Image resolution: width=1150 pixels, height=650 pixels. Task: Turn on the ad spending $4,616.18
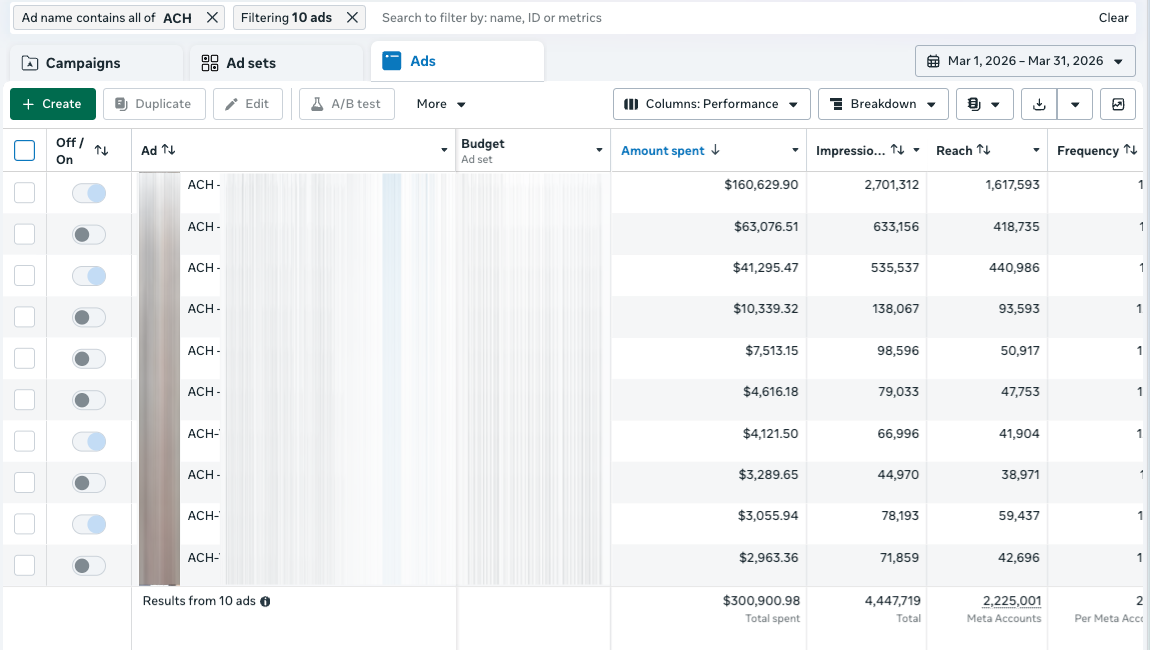pyautogui.click(x=89, y=400)
